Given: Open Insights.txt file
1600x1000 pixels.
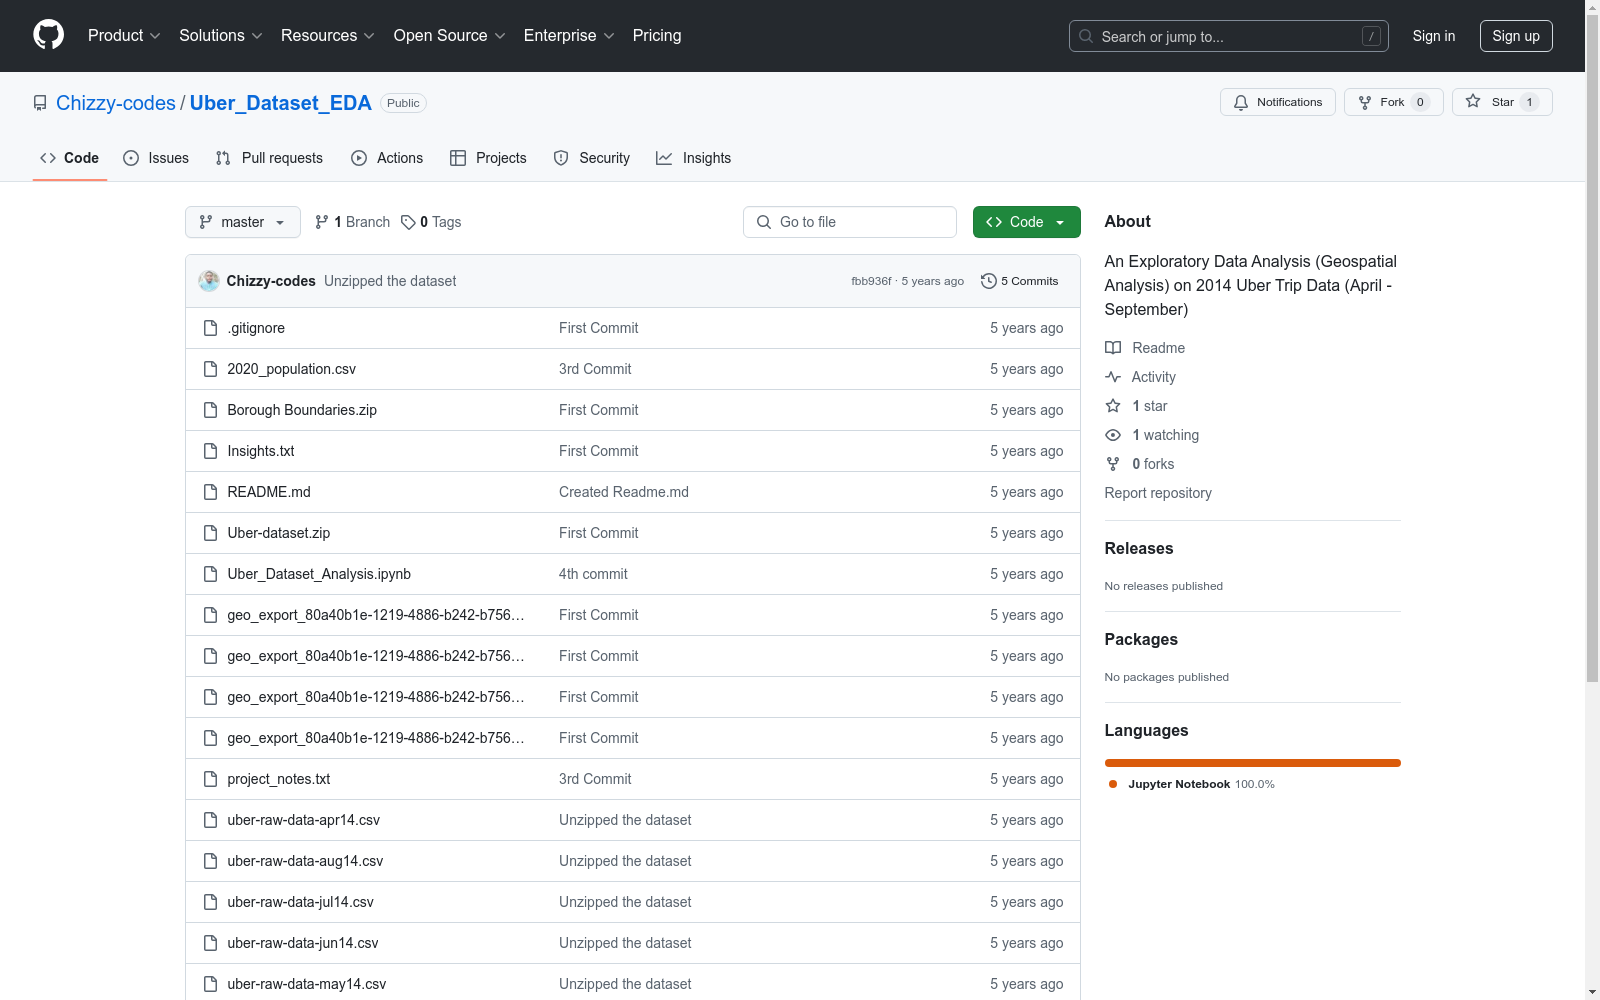Looking at the screenshot, I should [261, 451].
